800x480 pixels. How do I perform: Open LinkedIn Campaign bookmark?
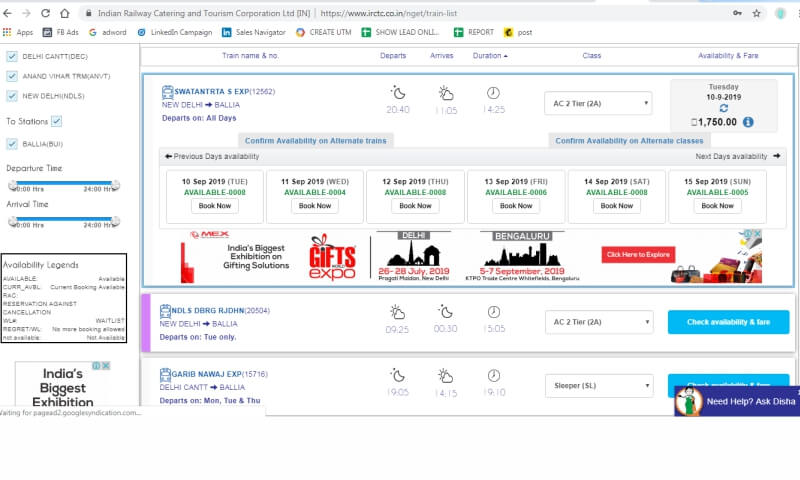174,32
